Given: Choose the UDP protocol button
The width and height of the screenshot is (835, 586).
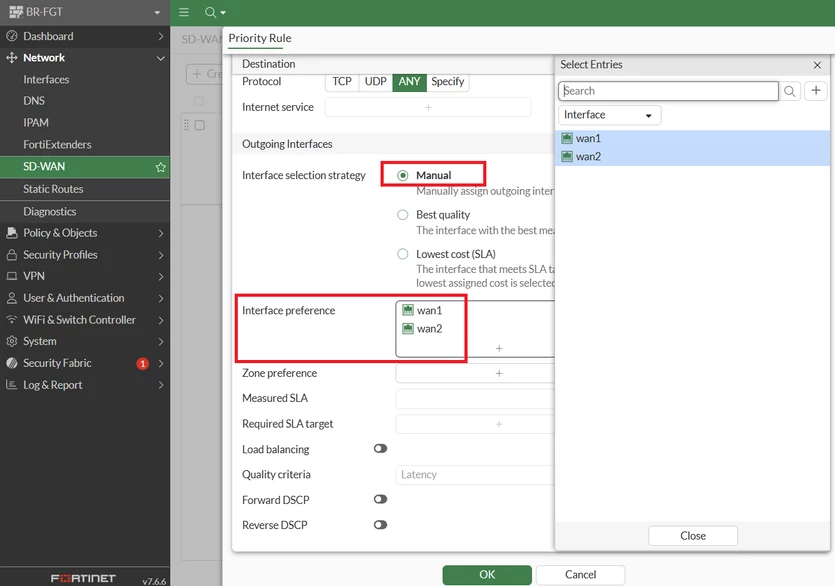Looking at the screenshot, I should pos(375,82).
